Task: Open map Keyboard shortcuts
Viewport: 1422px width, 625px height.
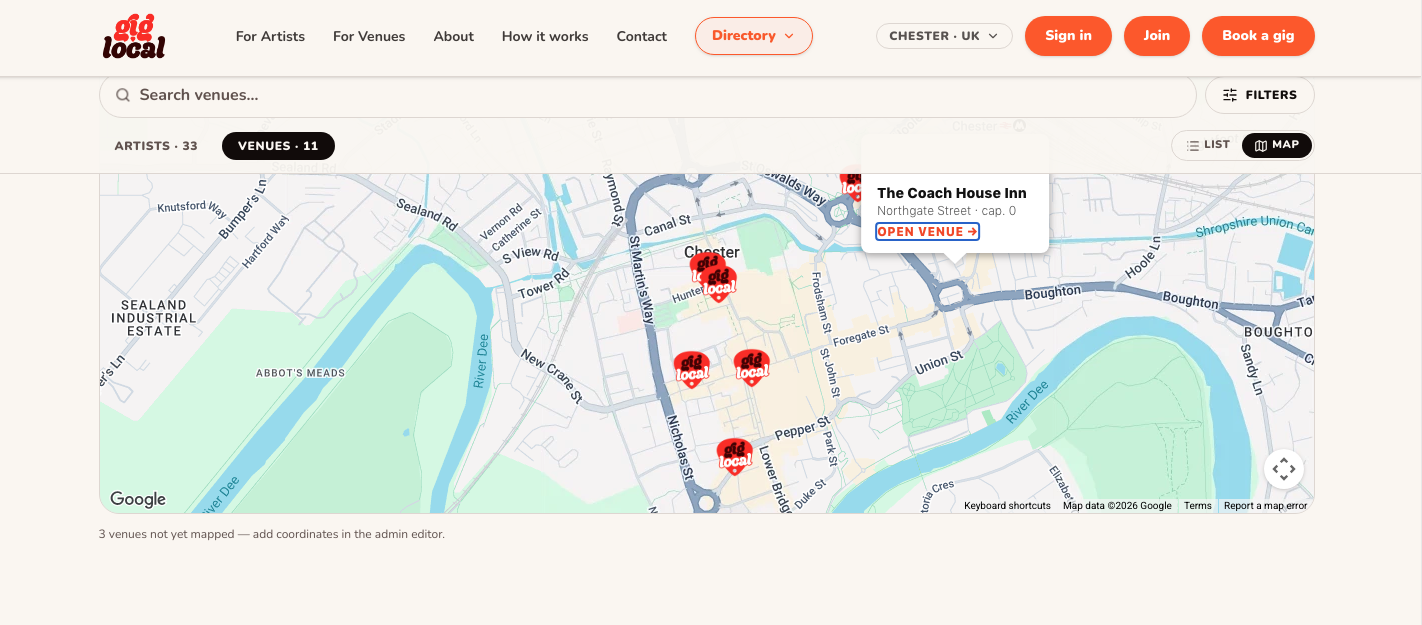Action: [1007, 506]
